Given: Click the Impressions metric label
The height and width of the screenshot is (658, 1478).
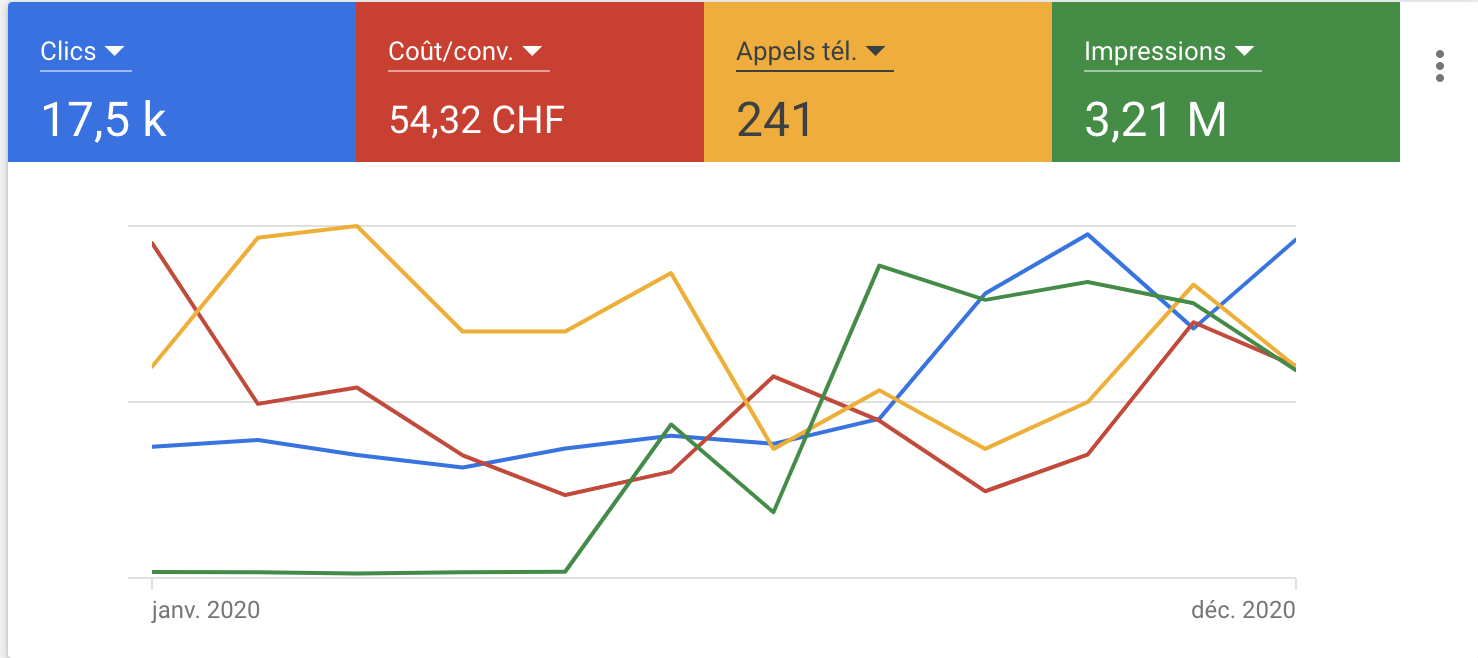Looking at the screenshot, I should (x=1155, y=52).
